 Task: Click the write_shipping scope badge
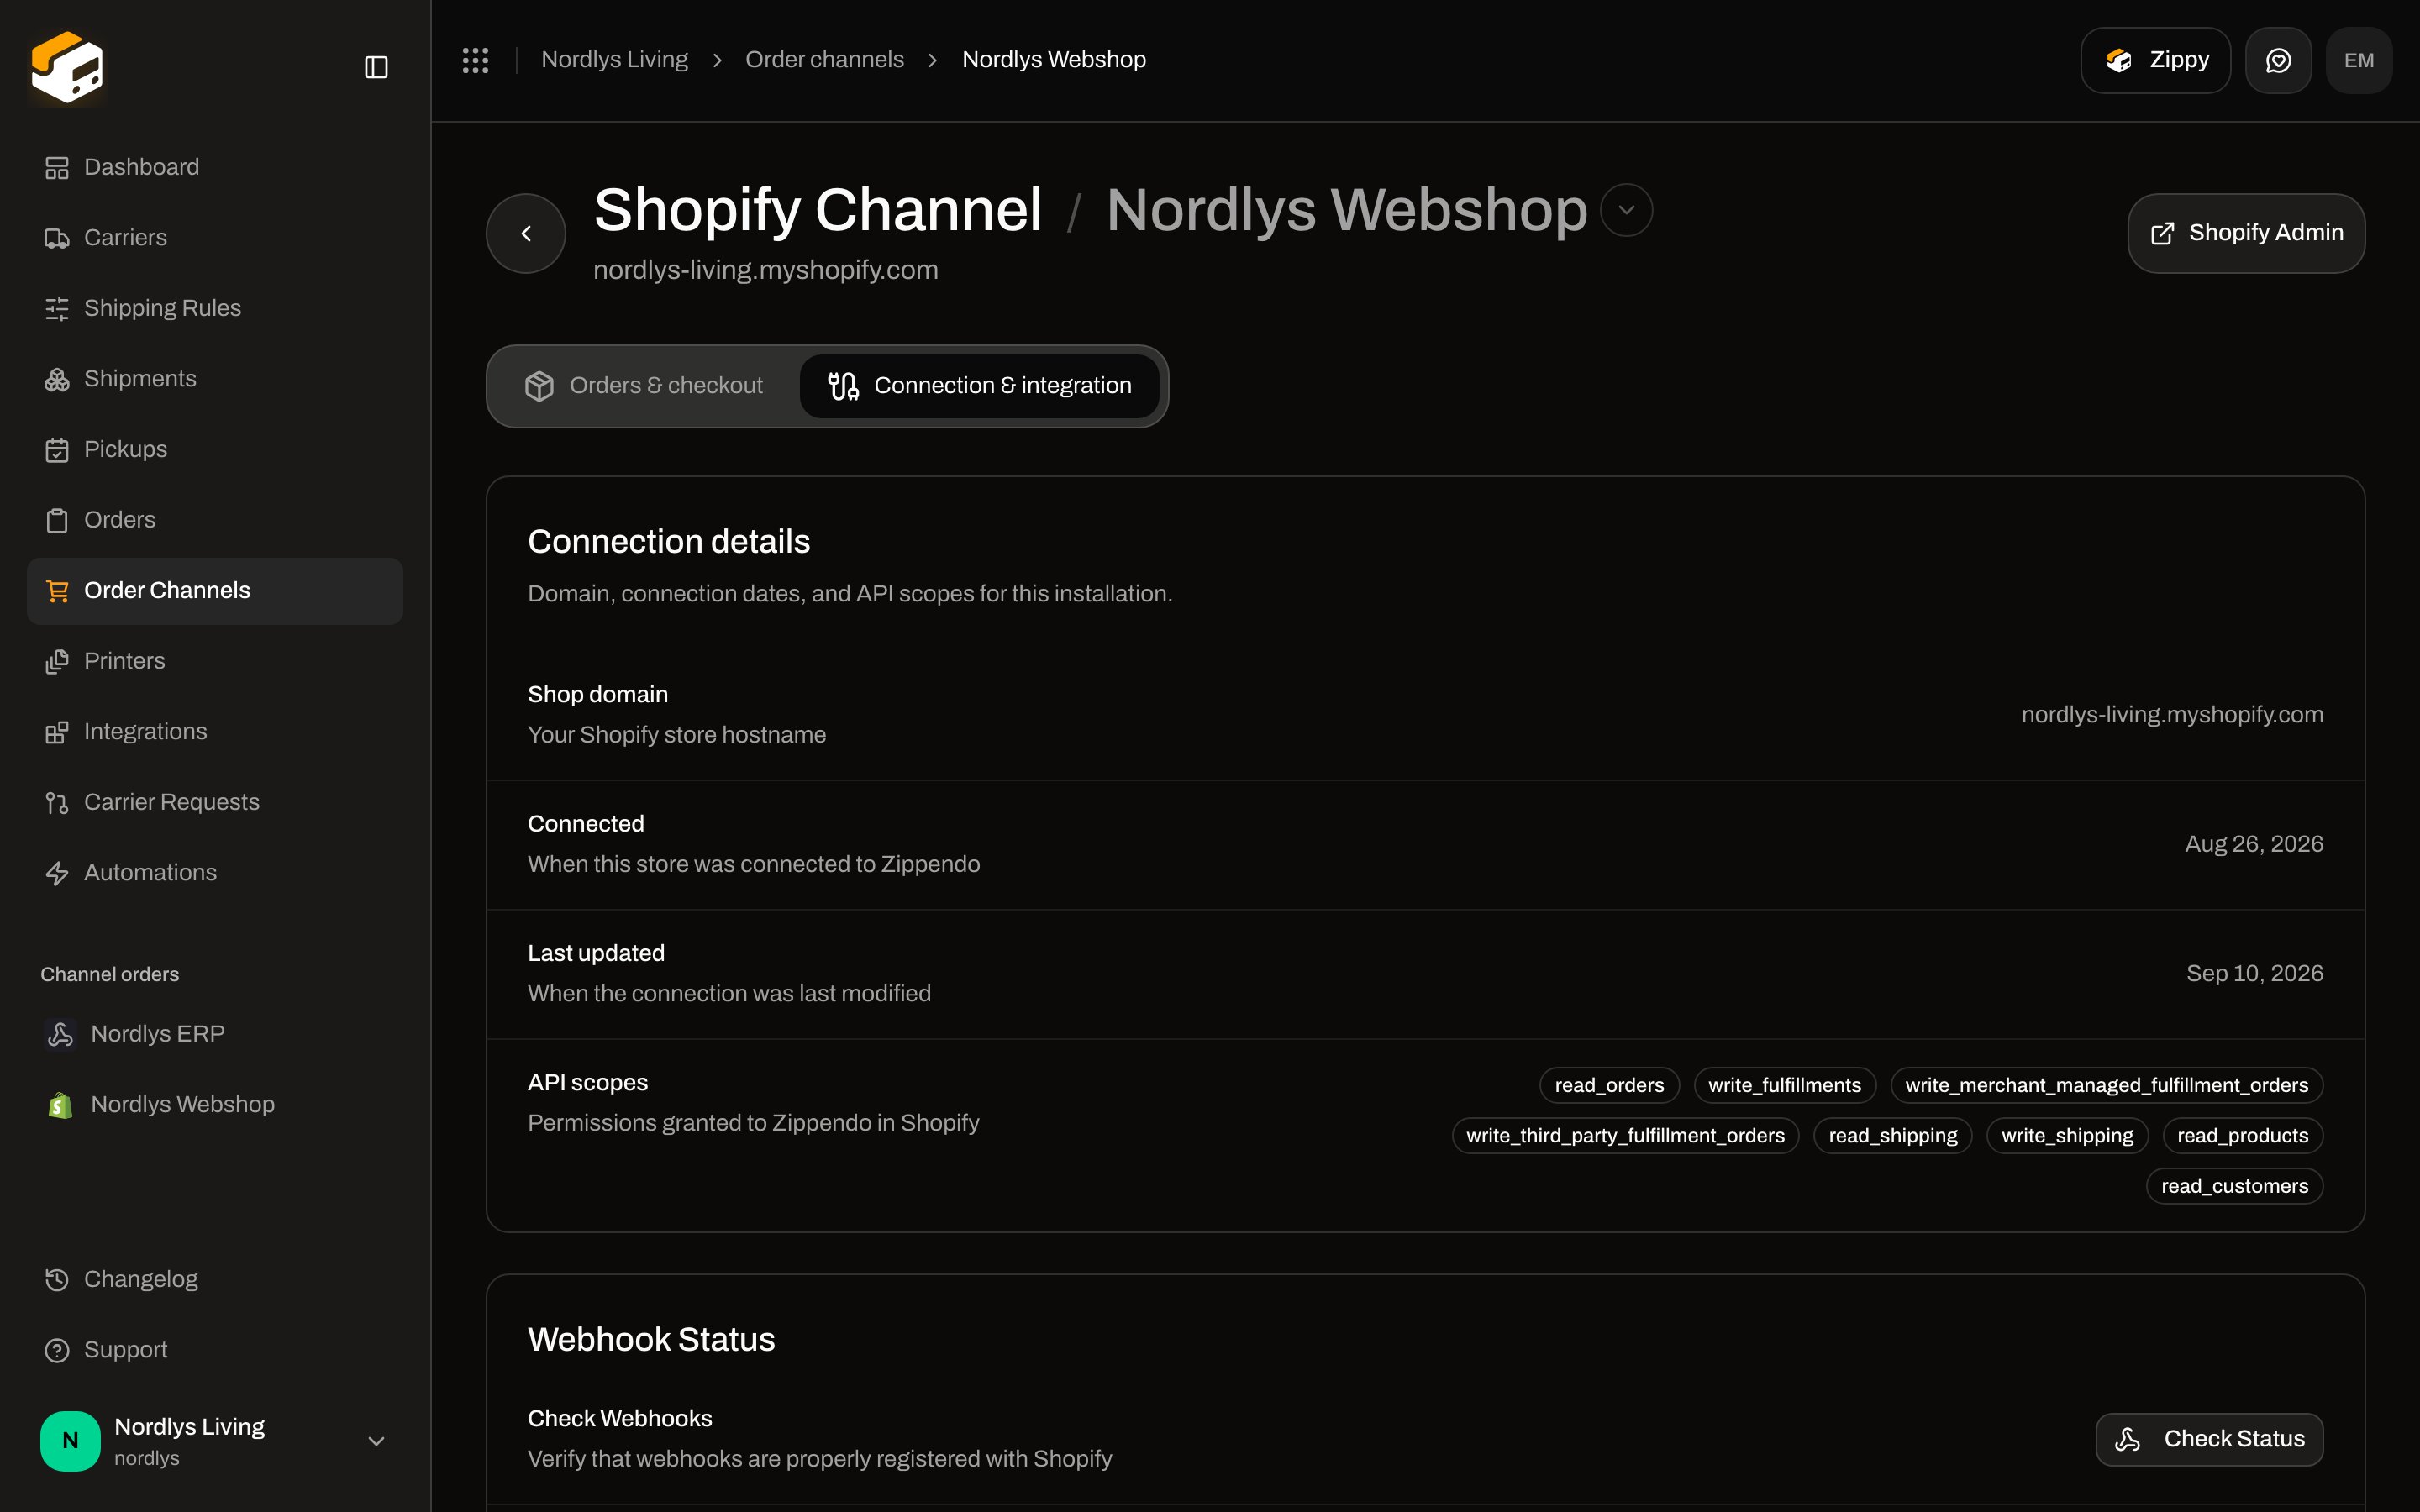(2067, 1136)
